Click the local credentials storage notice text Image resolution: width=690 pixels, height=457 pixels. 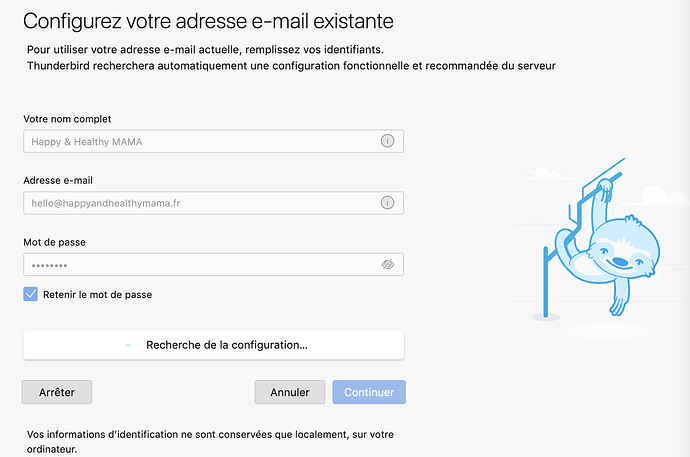pos(210,442)
